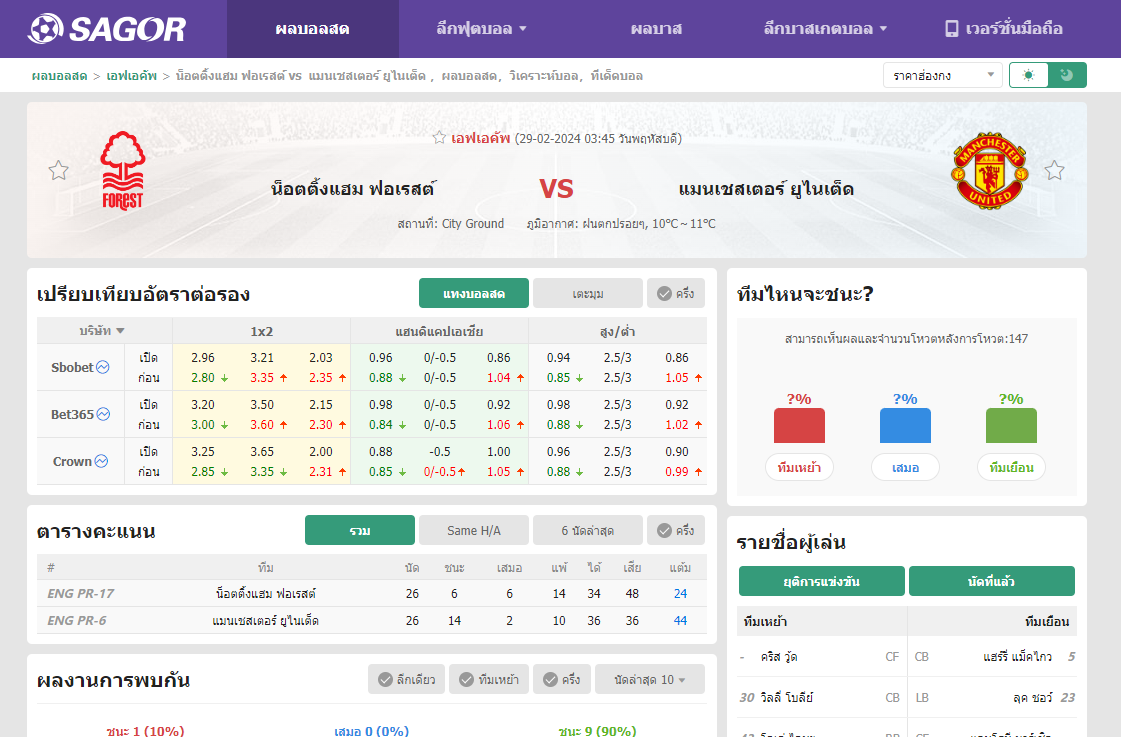
Task: Click Bet365 company name
Action: pos(72,415)
